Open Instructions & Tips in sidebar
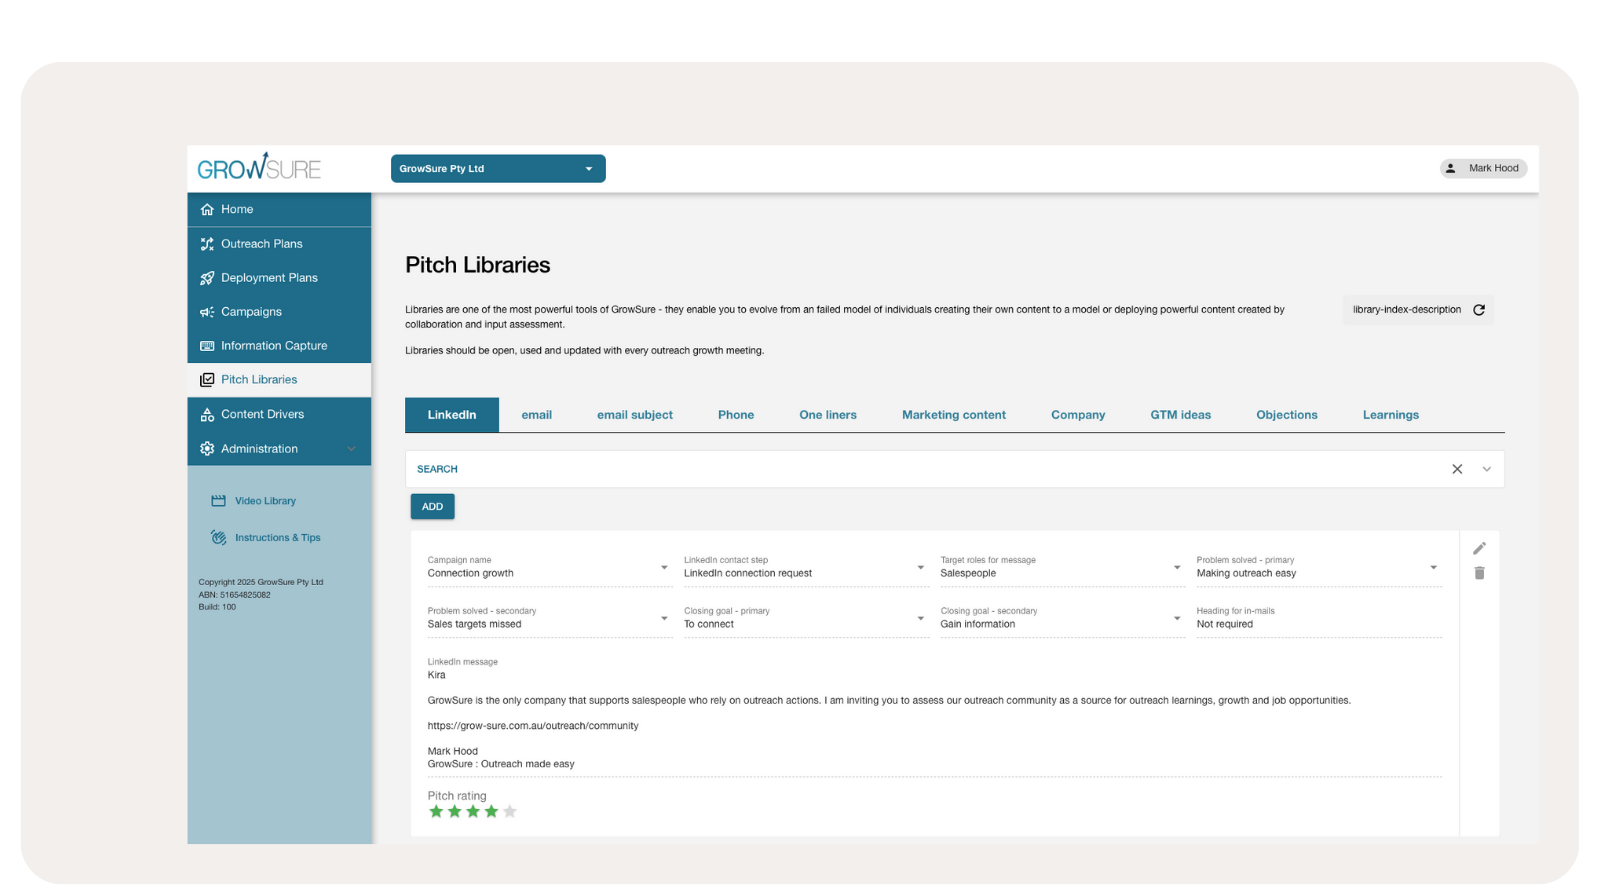The width and height of the screenshot is (1600, 896). point(277,538)
